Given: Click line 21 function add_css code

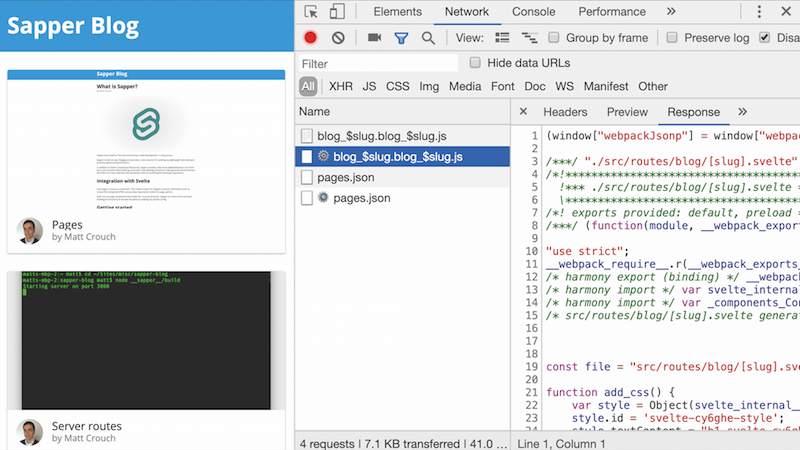Looking at the screenshot, I should pyautogui.click(x=610, y=392).
